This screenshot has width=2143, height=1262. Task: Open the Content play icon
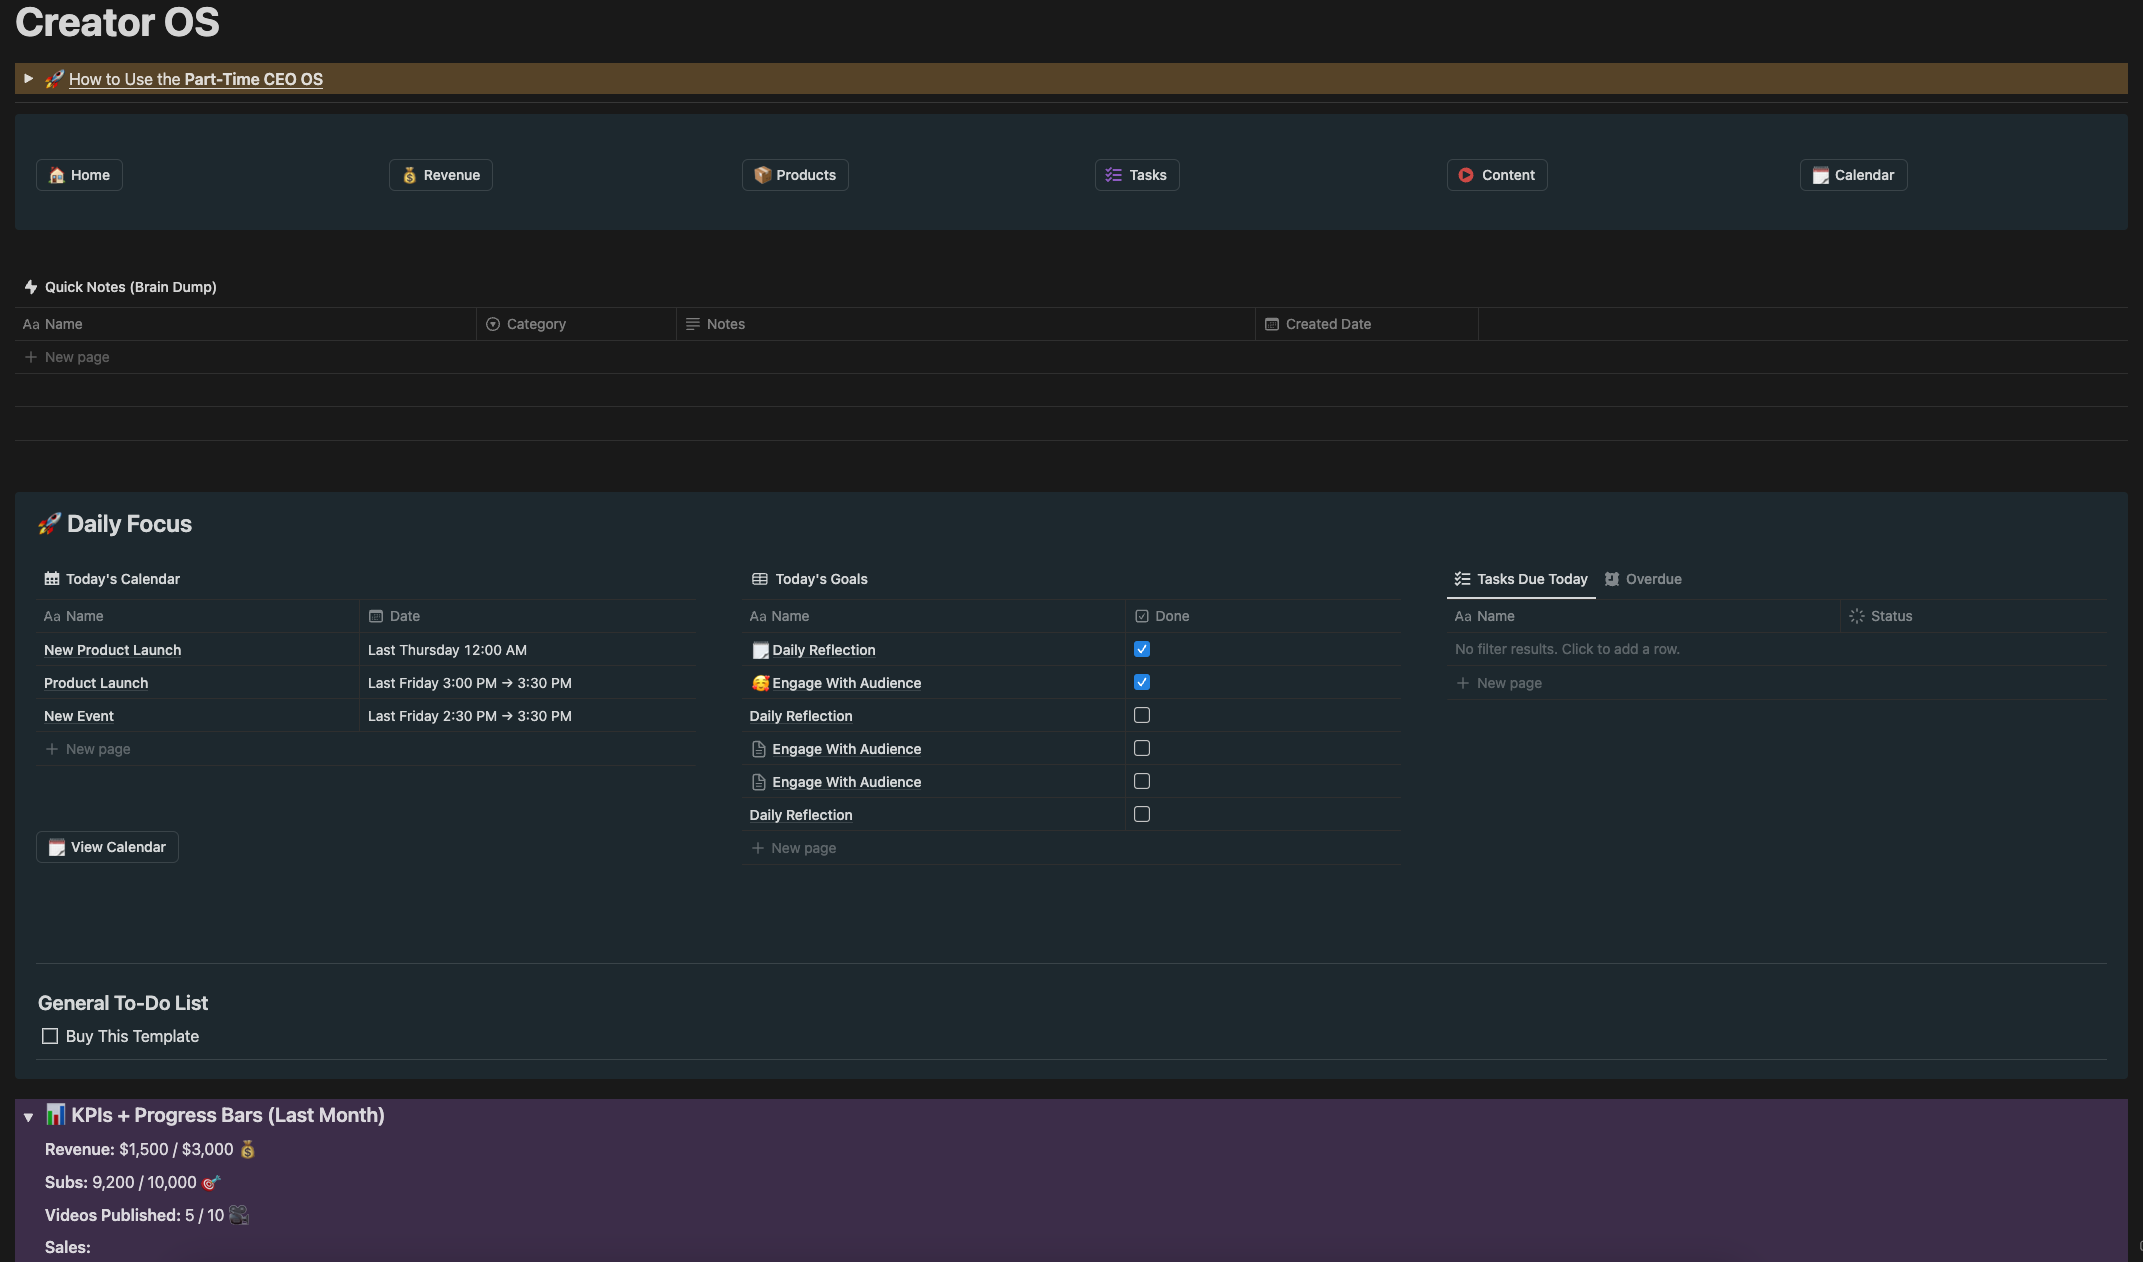point(1466,175)
